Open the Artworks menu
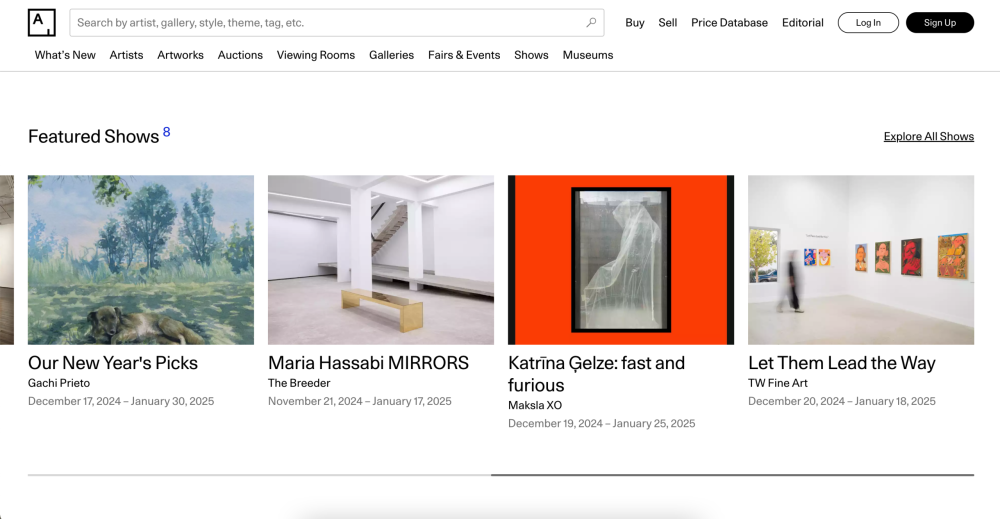1000x519 pixels. tap(180, 55)
